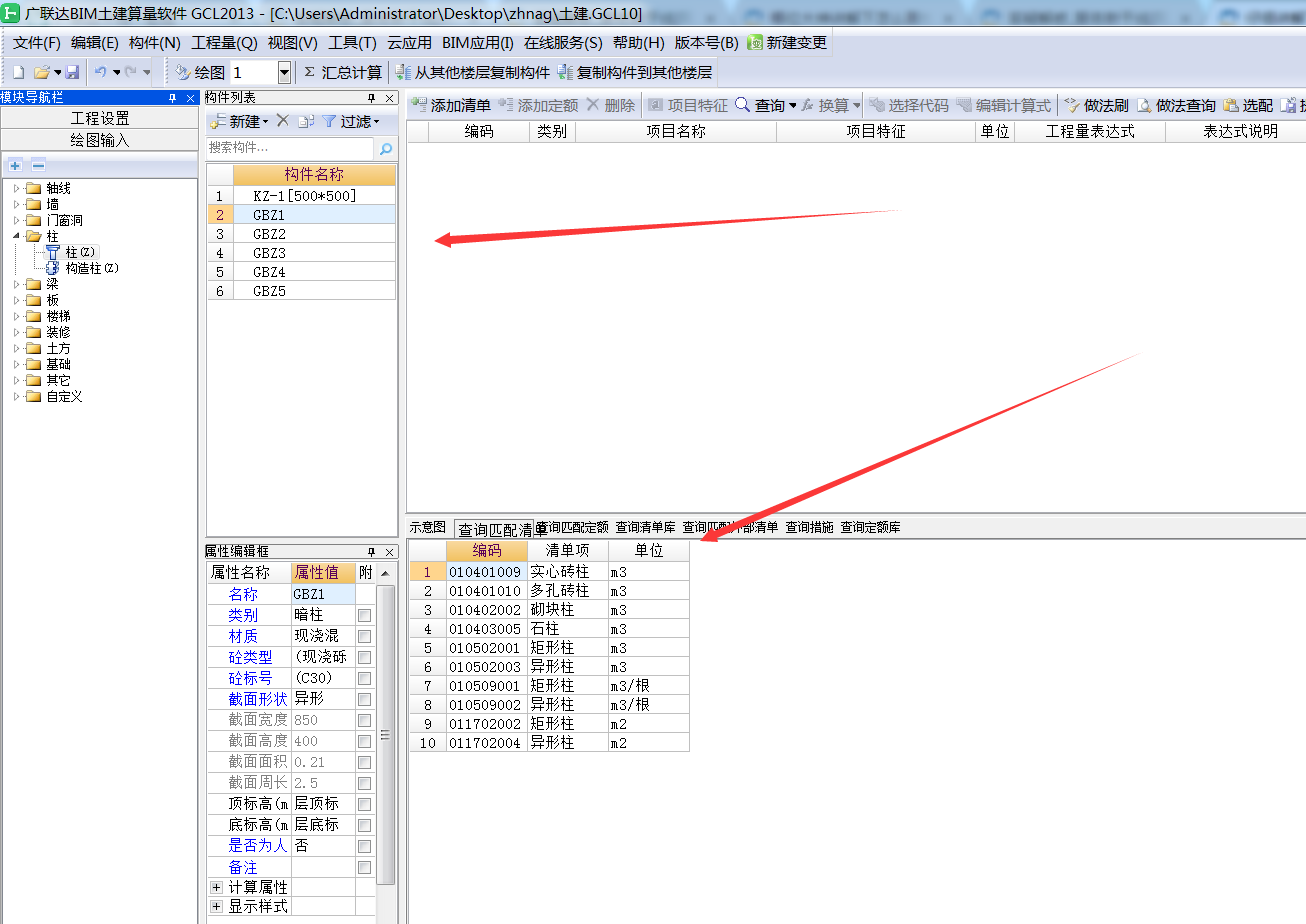
Task: Expand the 墙 tree folder
Action: click(16, 204)
